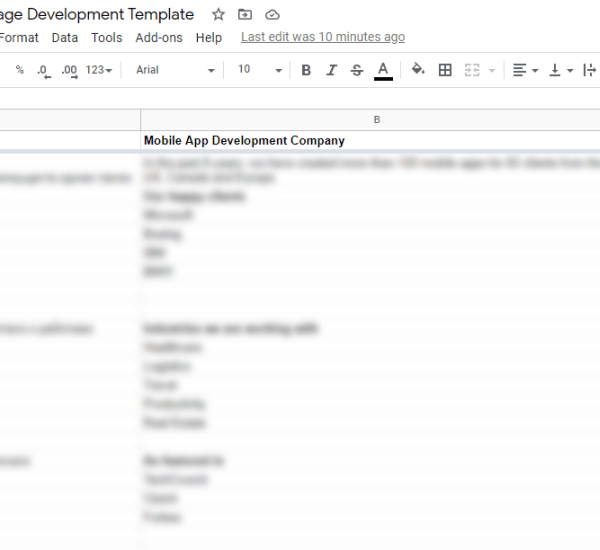Viewport: 600px width, 550px height.
Task: Open the font size 10 dropdown
Action: point(259,70)
